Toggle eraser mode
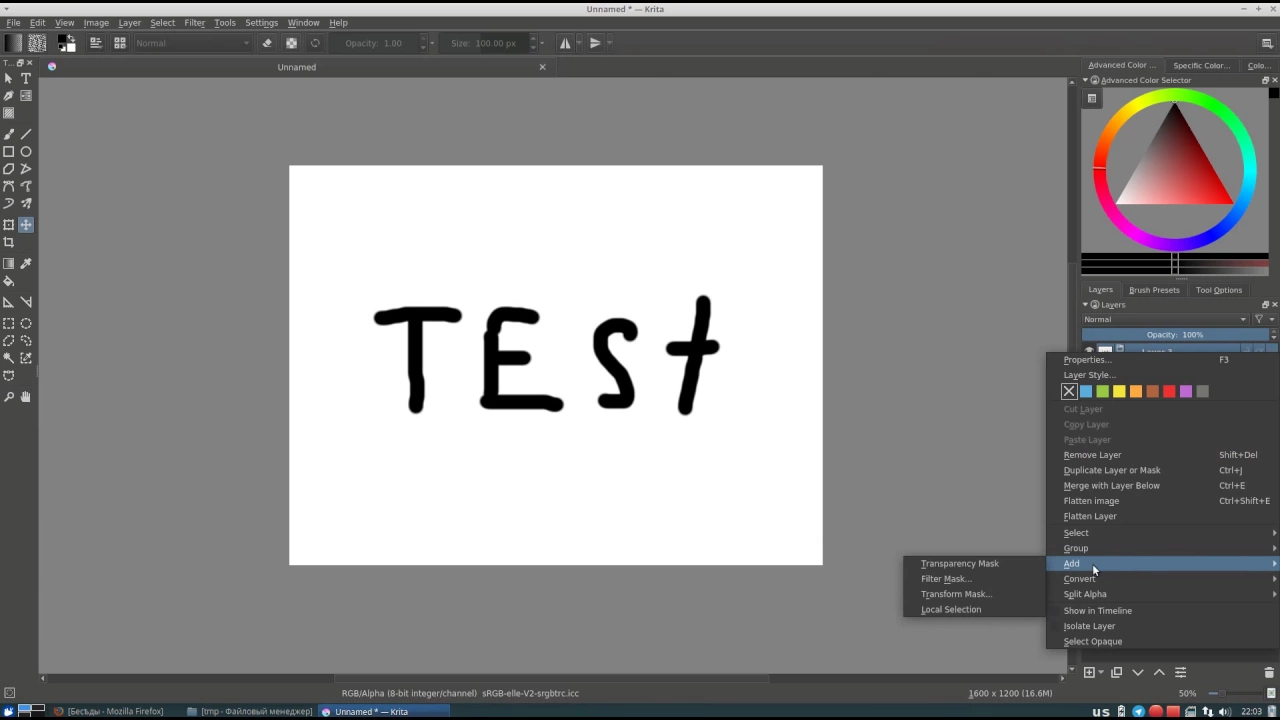Screen dimensions: 1280x720 [x=267, y=43]
